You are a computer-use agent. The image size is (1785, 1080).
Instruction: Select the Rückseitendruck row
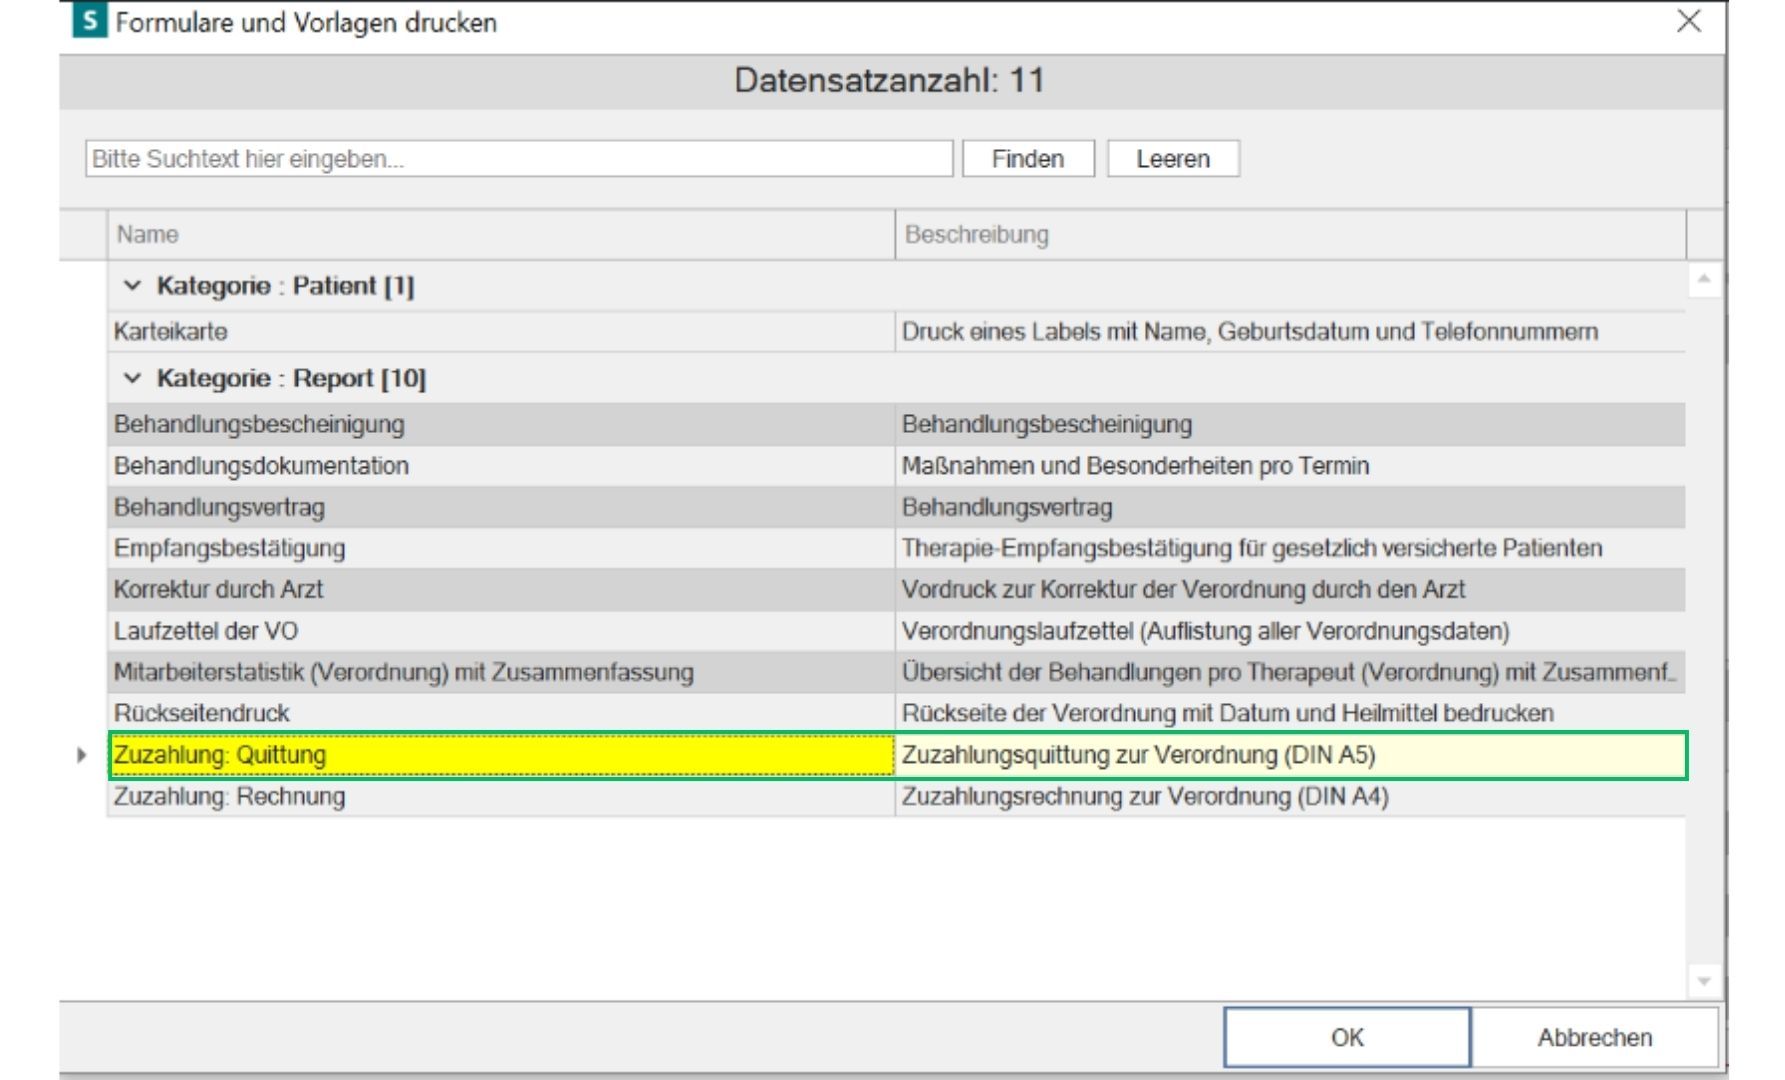[x=896, y=713]
